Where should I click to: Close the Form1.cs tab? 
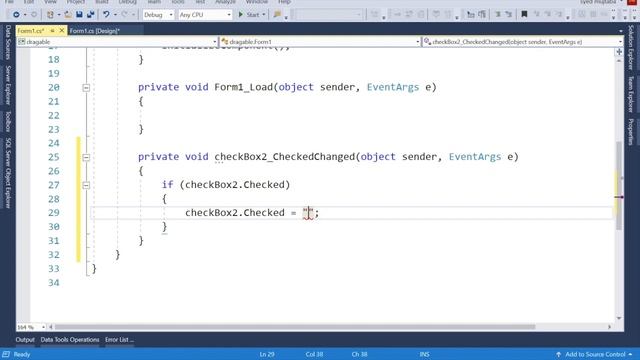[62, 31]
